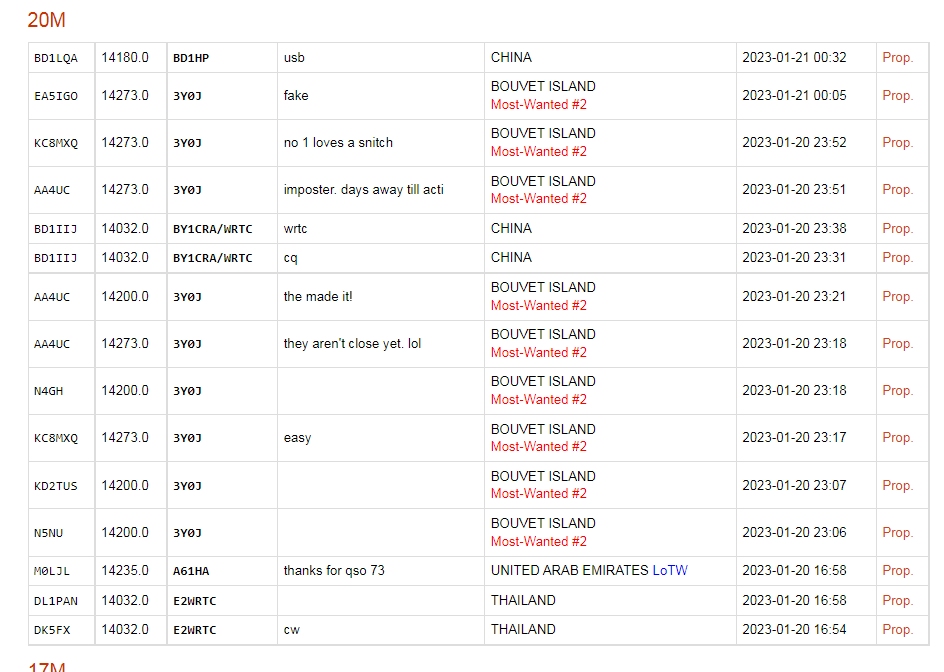Click frequency 14235.0 in M0LJL row

point(125,571)
